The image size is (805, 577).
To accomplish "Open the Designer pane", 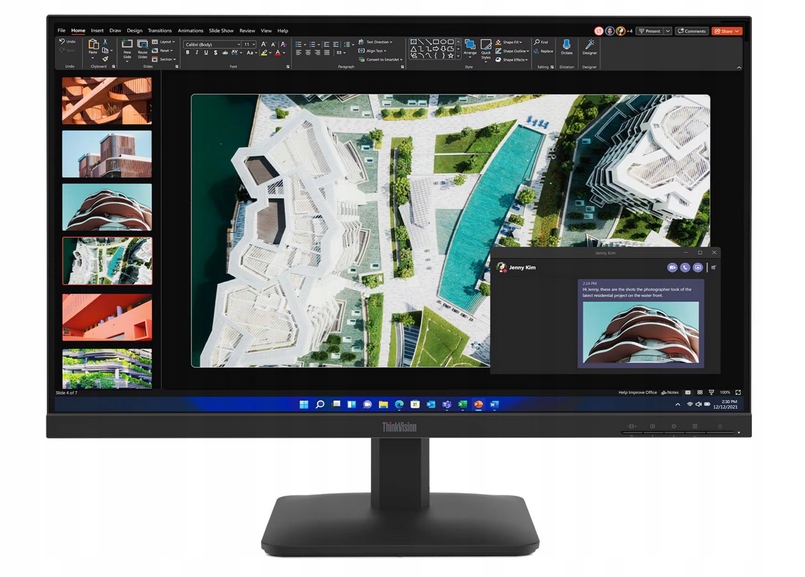I will [x=590, y=46].
